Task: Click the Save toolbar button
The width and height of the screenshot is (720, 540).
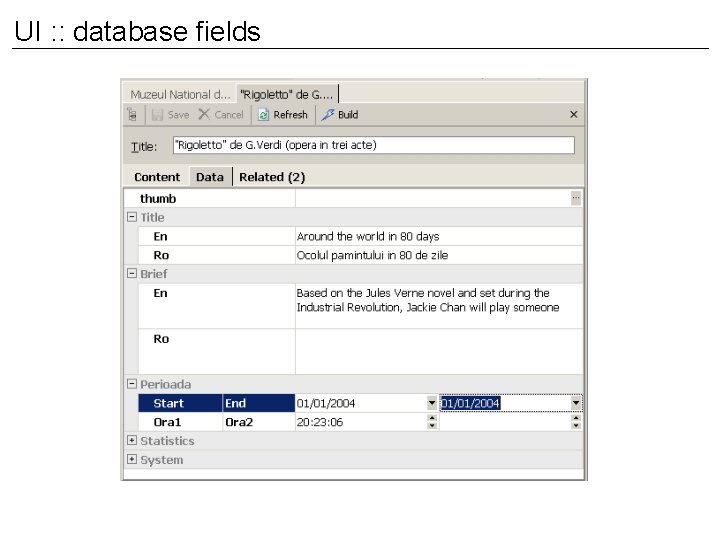Action: pyautogui.click(x=170, y=115)
